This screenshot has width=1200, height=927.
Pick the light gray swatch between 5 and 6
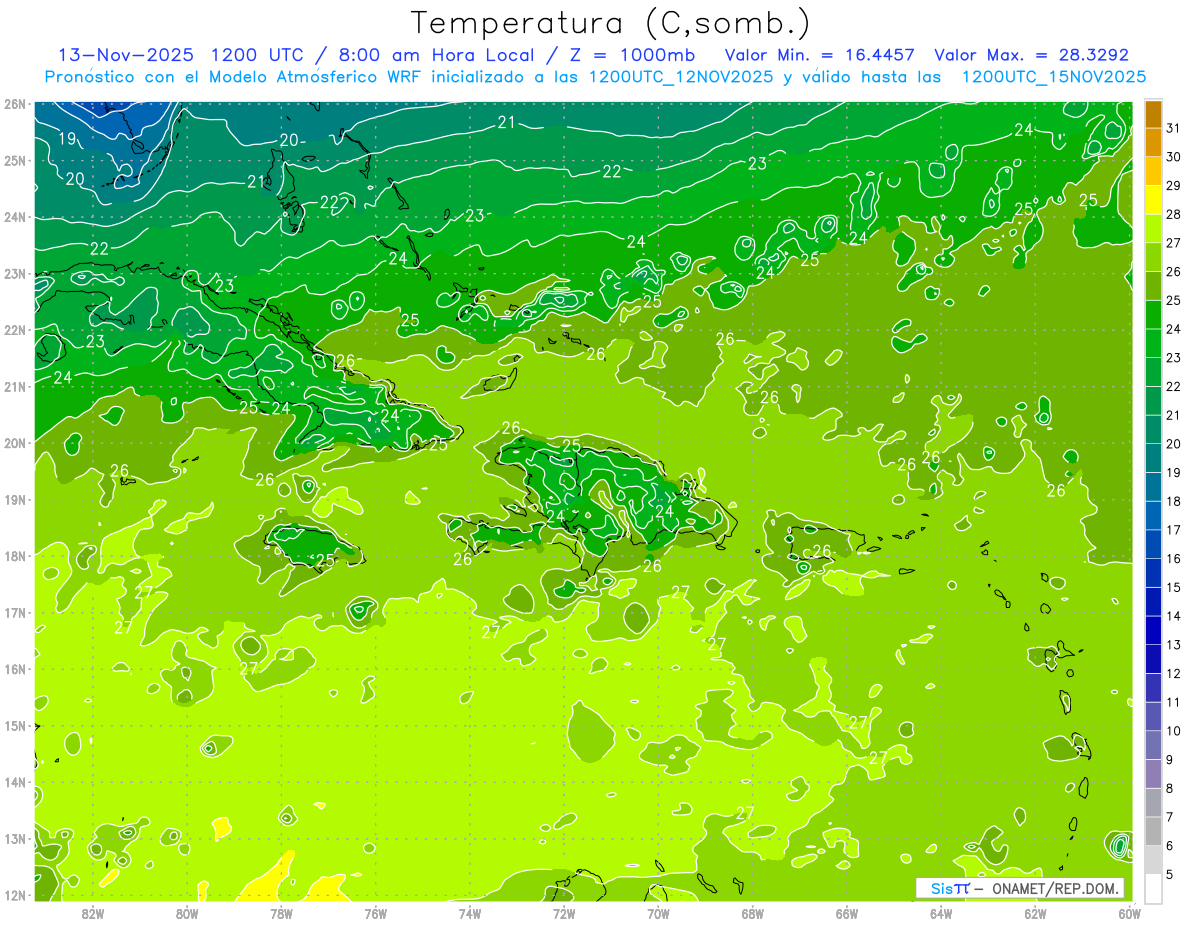tap(1153, 860)
